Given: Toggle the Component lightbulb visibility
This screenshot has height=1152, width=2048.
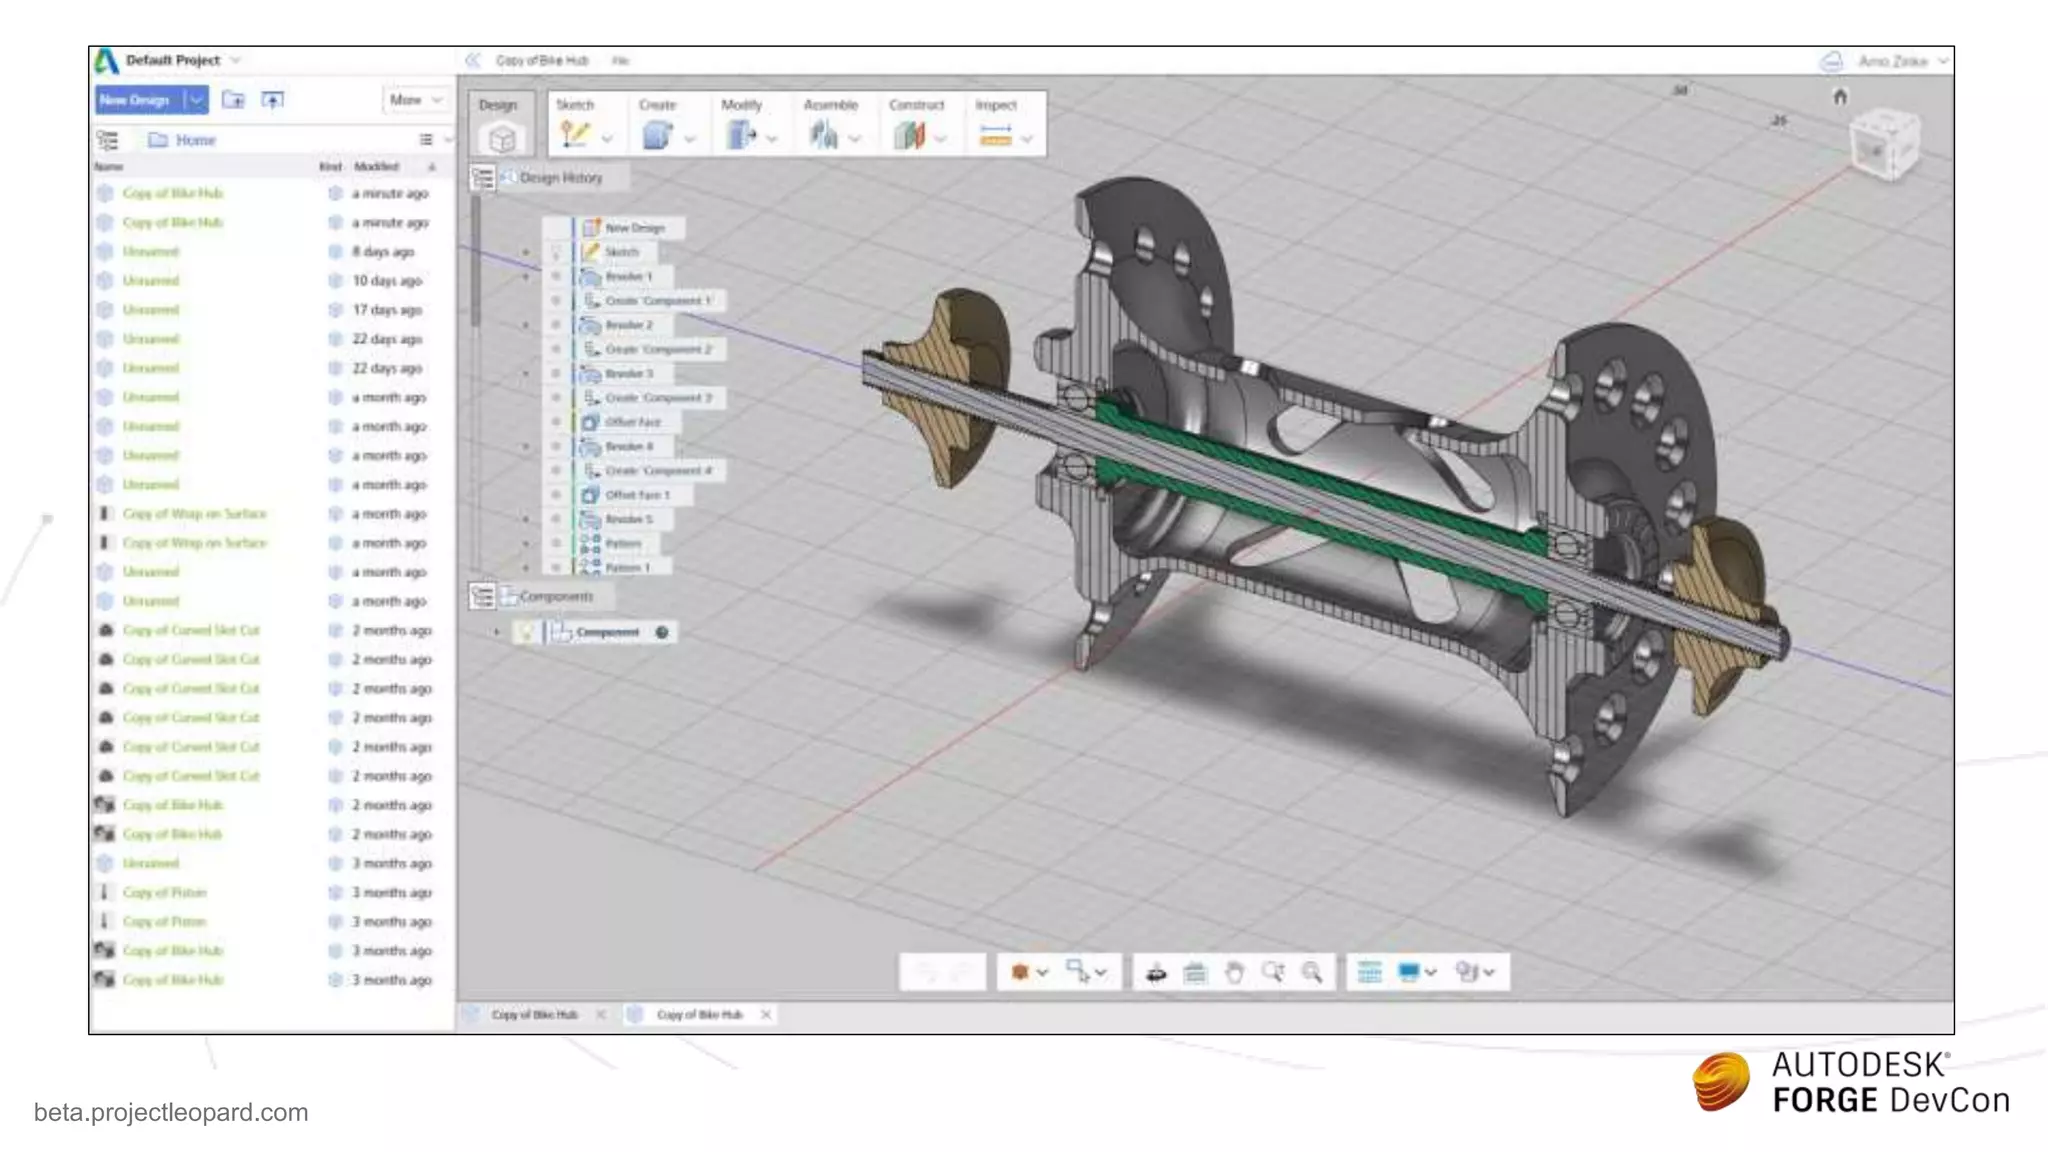Looking at the screenshot, I should pyautogui.click(x=527, y=632).
